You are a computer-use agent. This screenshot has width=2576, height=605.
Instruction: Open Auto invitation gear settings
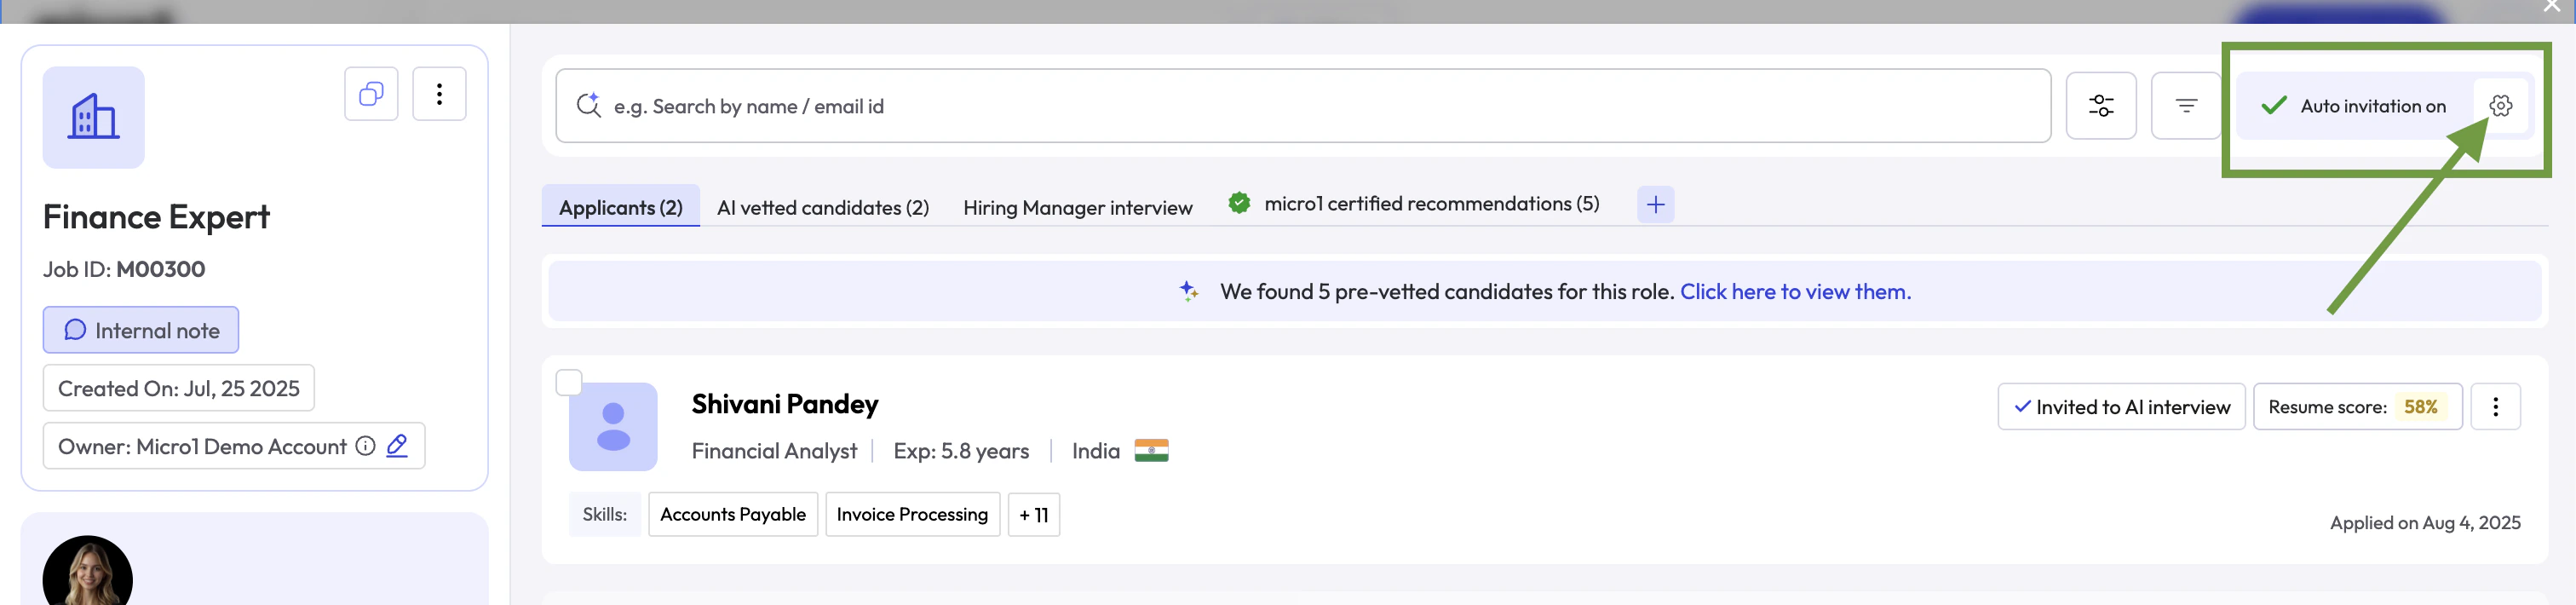[2500, 106]
